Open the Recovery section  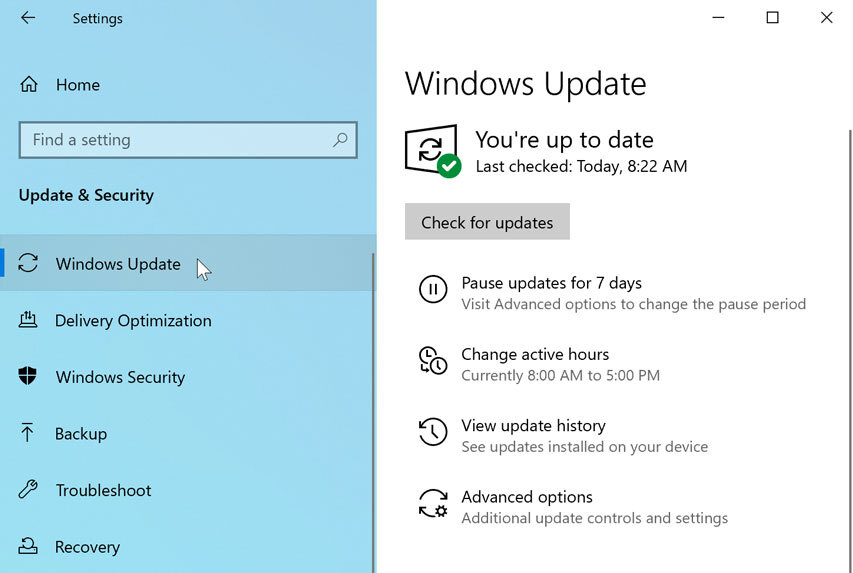(187, 546)
